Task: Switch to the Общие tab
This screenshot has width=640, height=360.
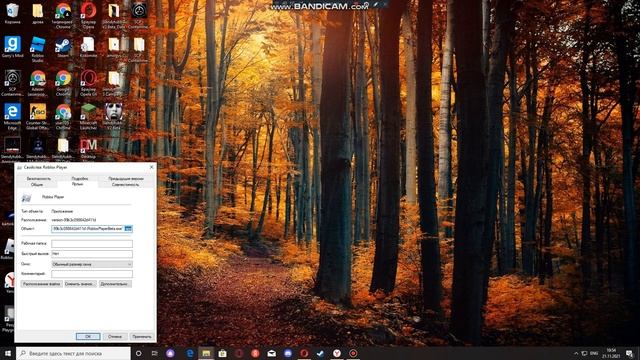Action: coord(37,184)
